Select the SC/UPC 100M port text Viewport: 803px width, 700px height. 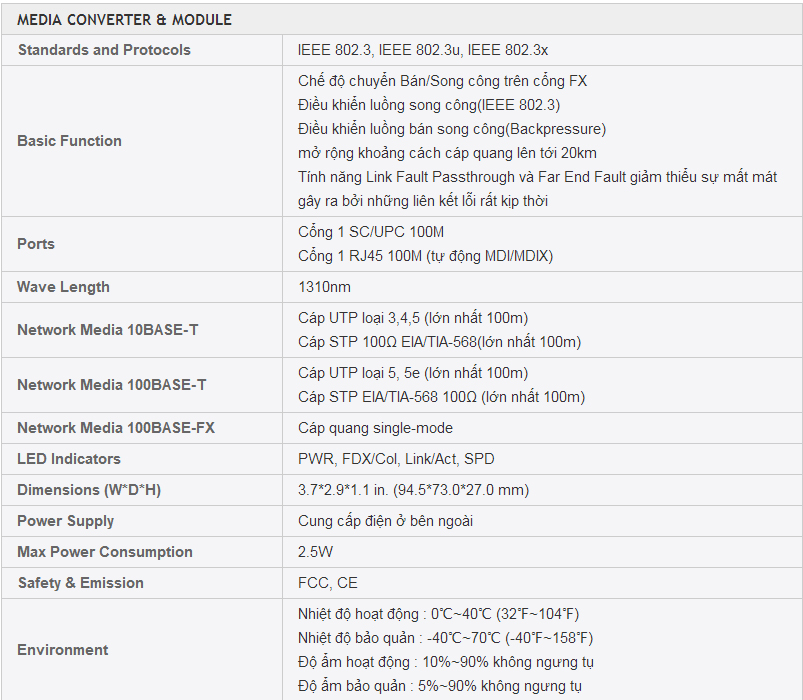point(371,232)
